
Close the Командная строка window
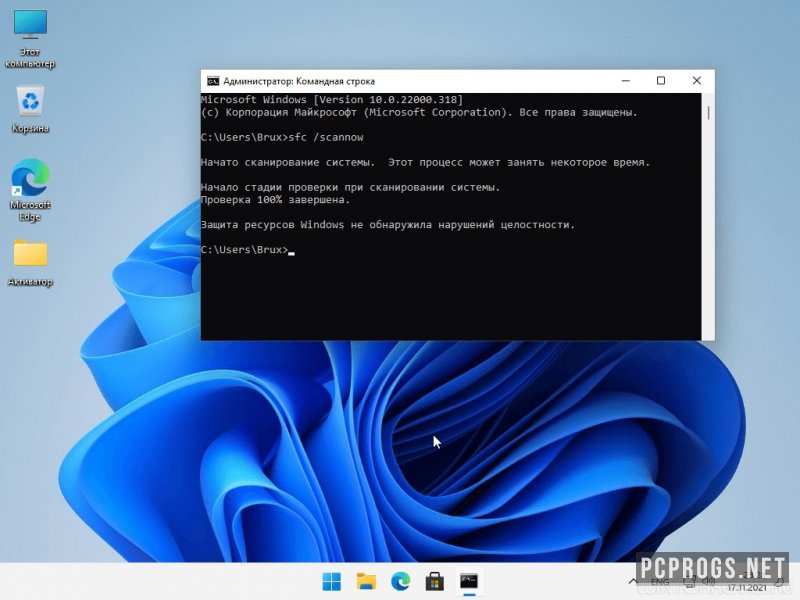click(x=696, y=81)
